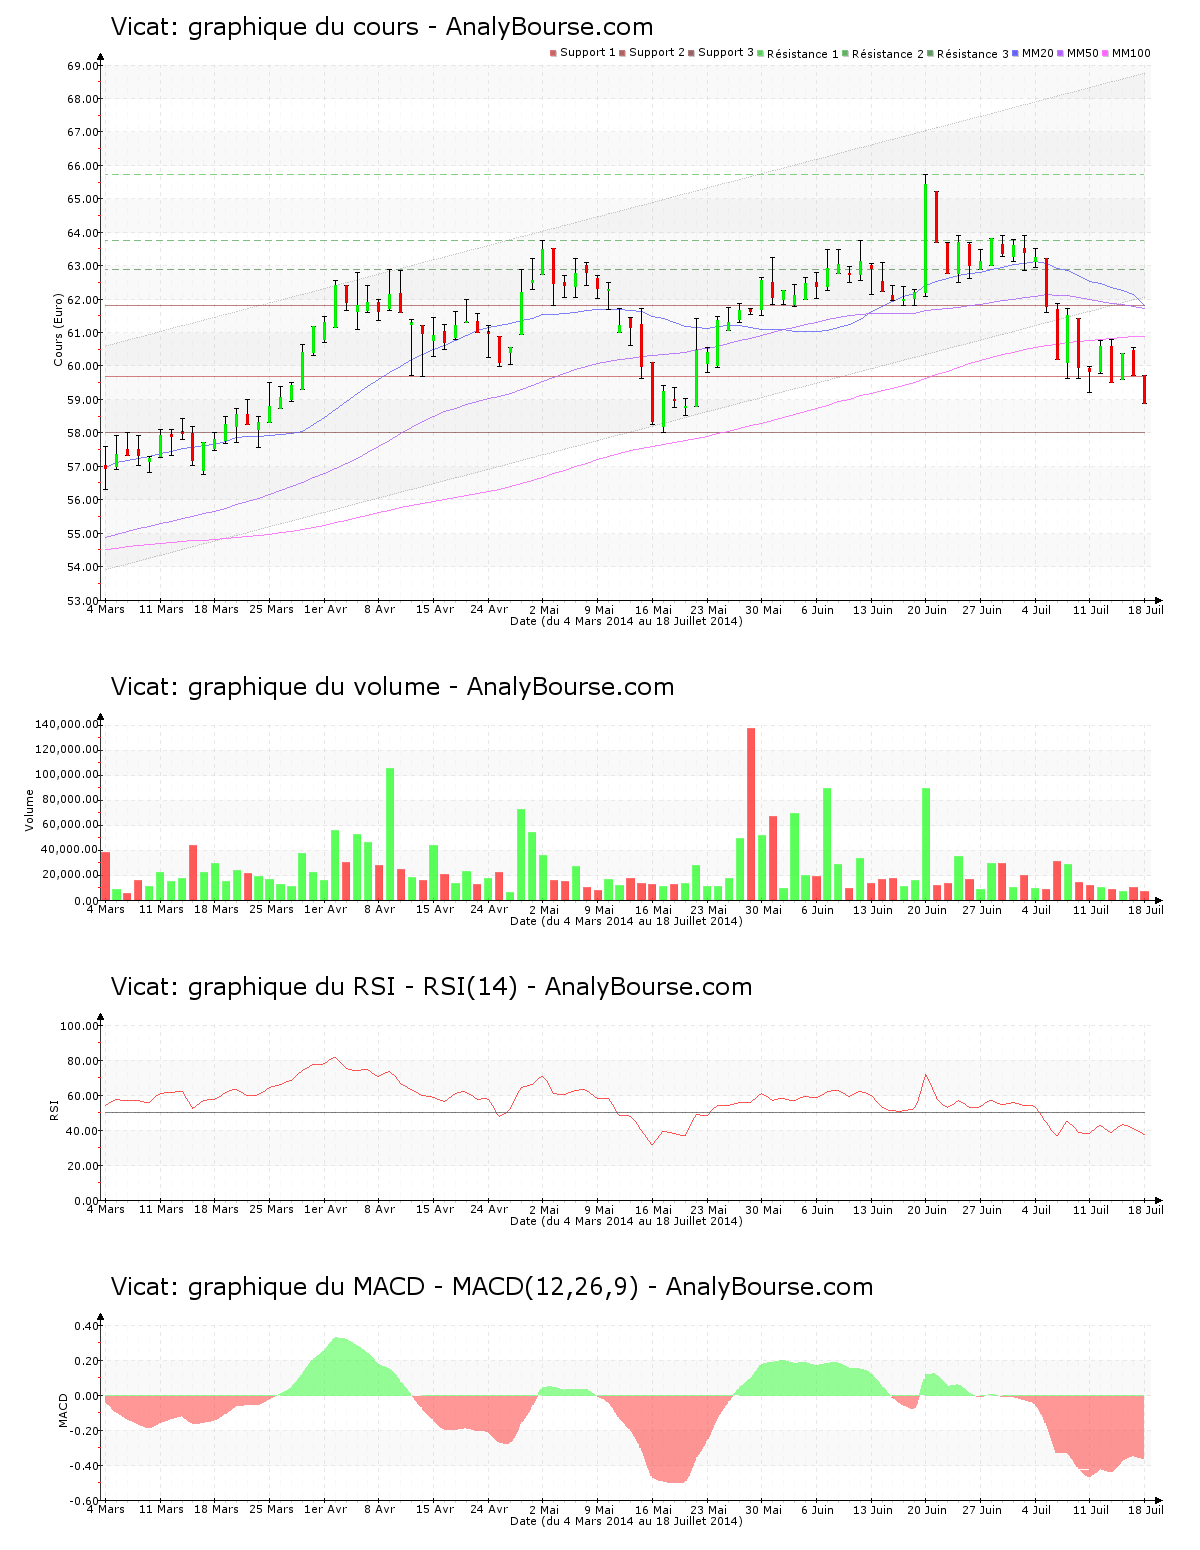Click the 58.00 price axis value
1200x1550 pixels.
82,433
